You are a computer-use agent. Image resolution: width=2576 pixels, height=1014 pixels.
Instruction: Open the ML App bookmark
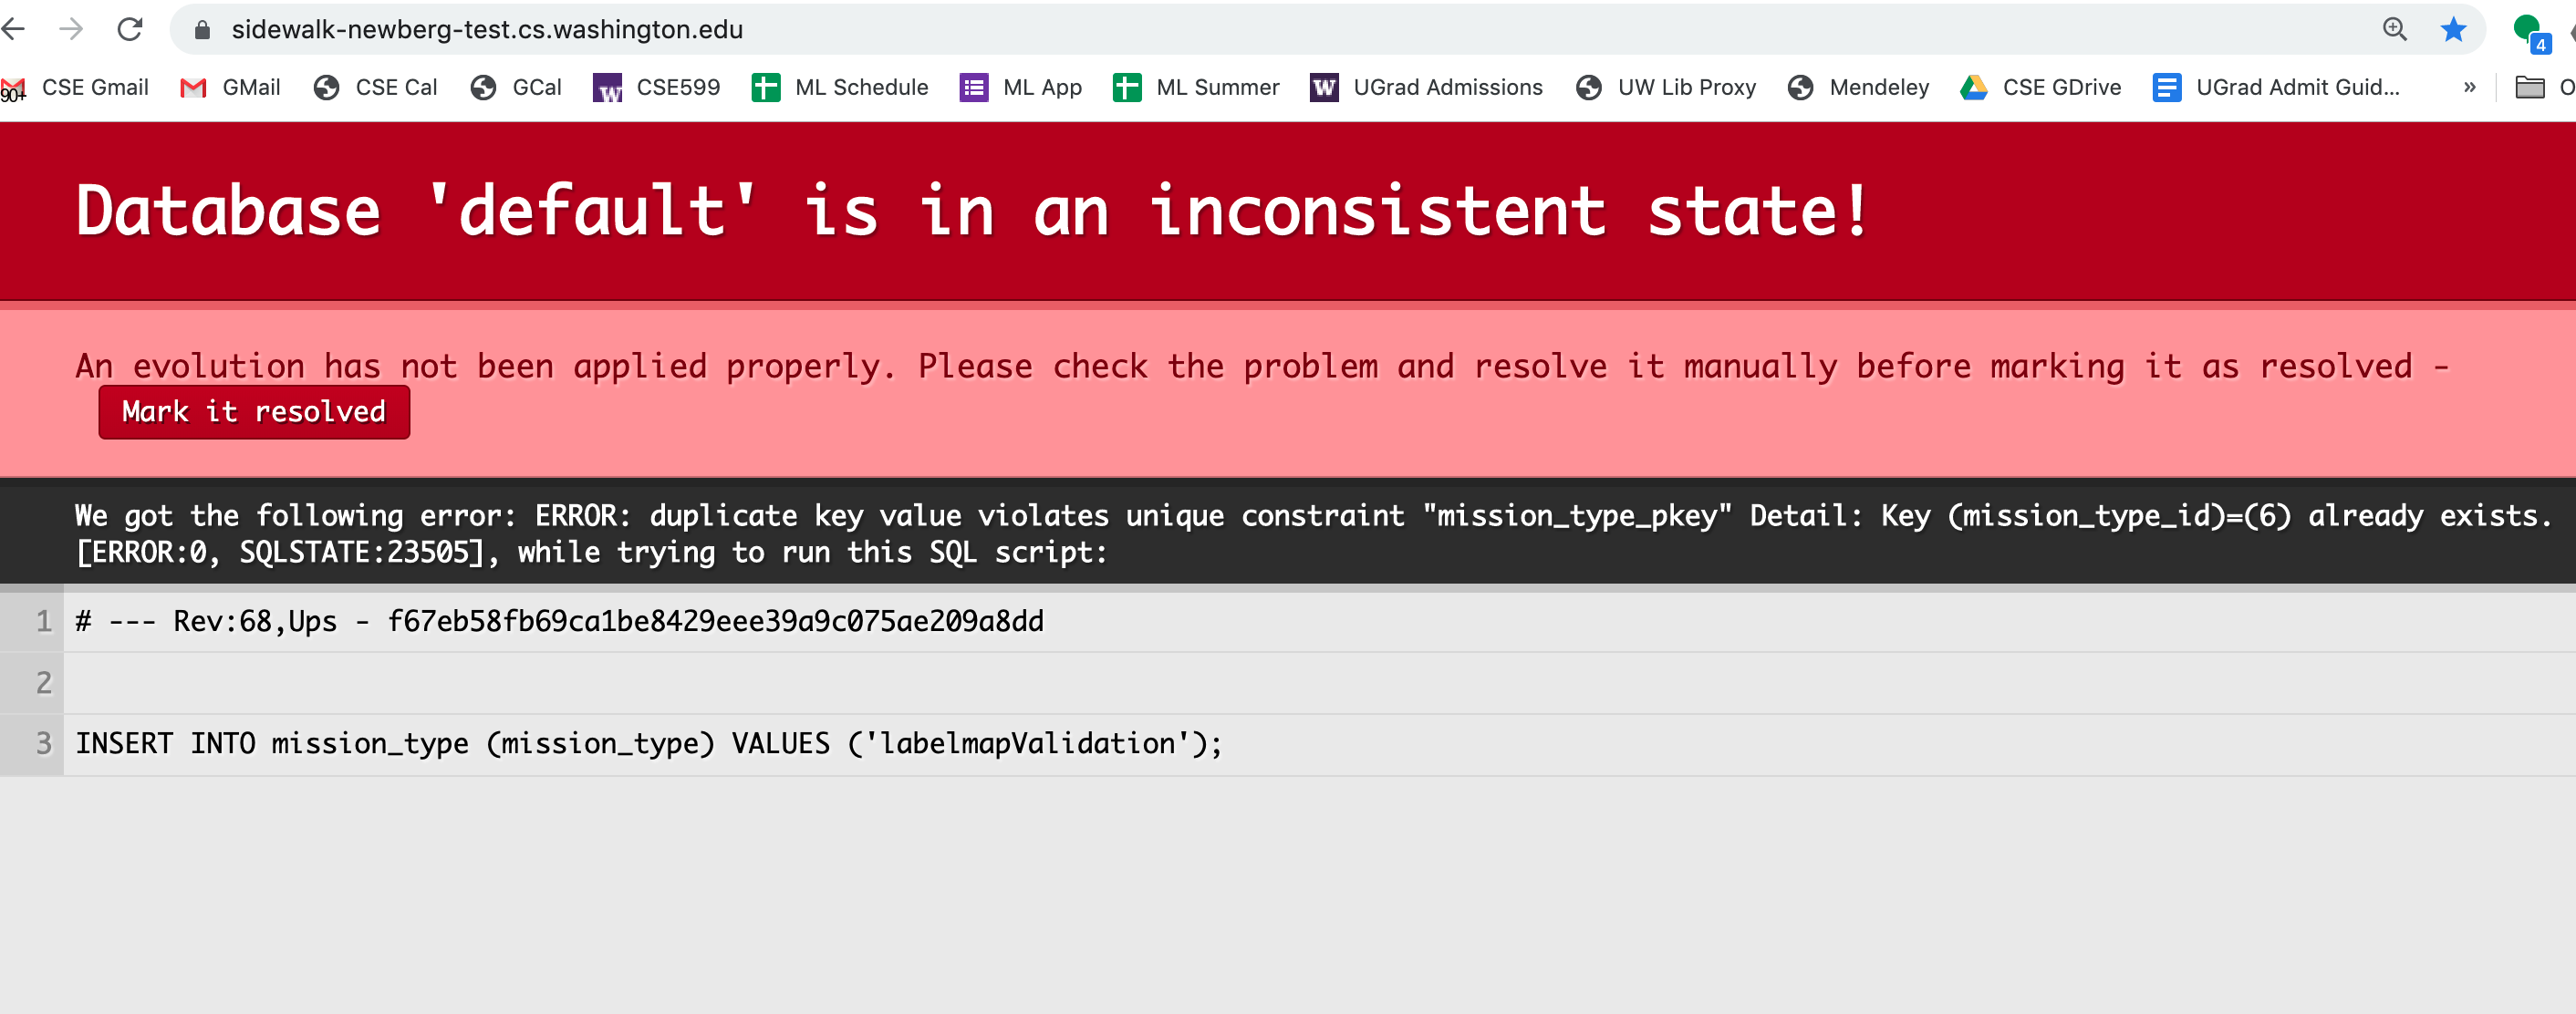[x=1021, y=87]
